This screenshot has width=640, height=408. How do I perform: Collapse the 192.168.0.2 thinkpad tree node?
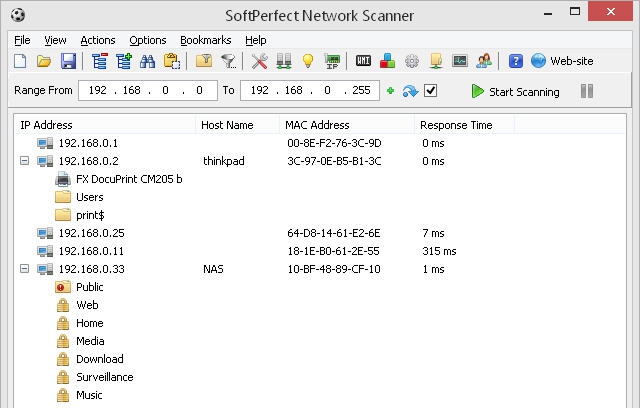pos(24,161)
